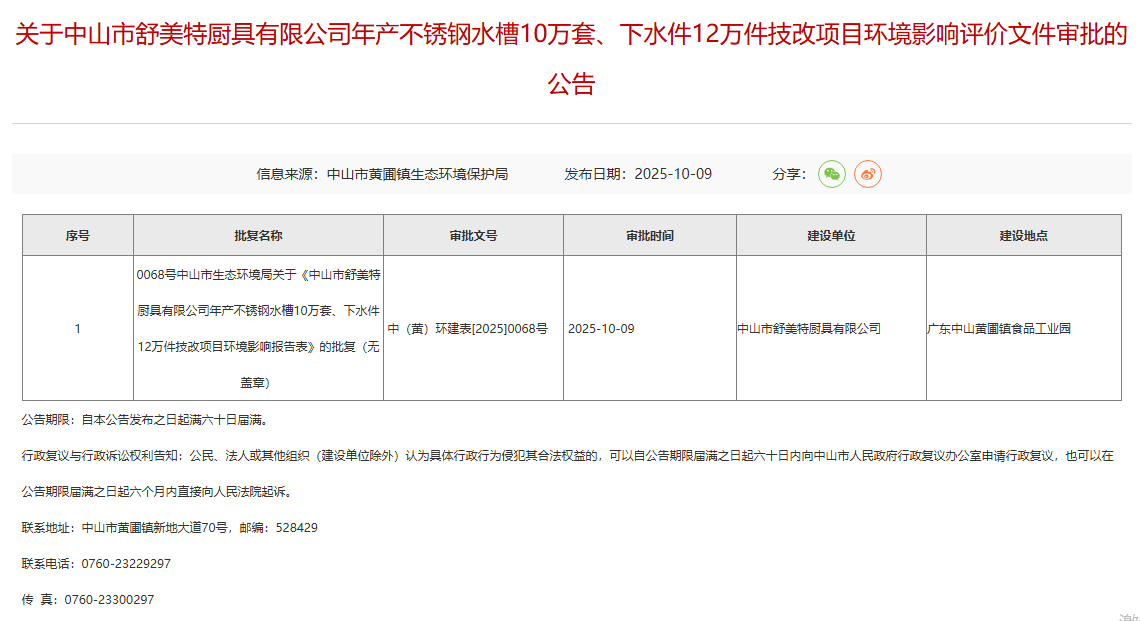This screenshot has width=1140, height=621.
Task: Click the 信息来源 source text
Action: 382,174
